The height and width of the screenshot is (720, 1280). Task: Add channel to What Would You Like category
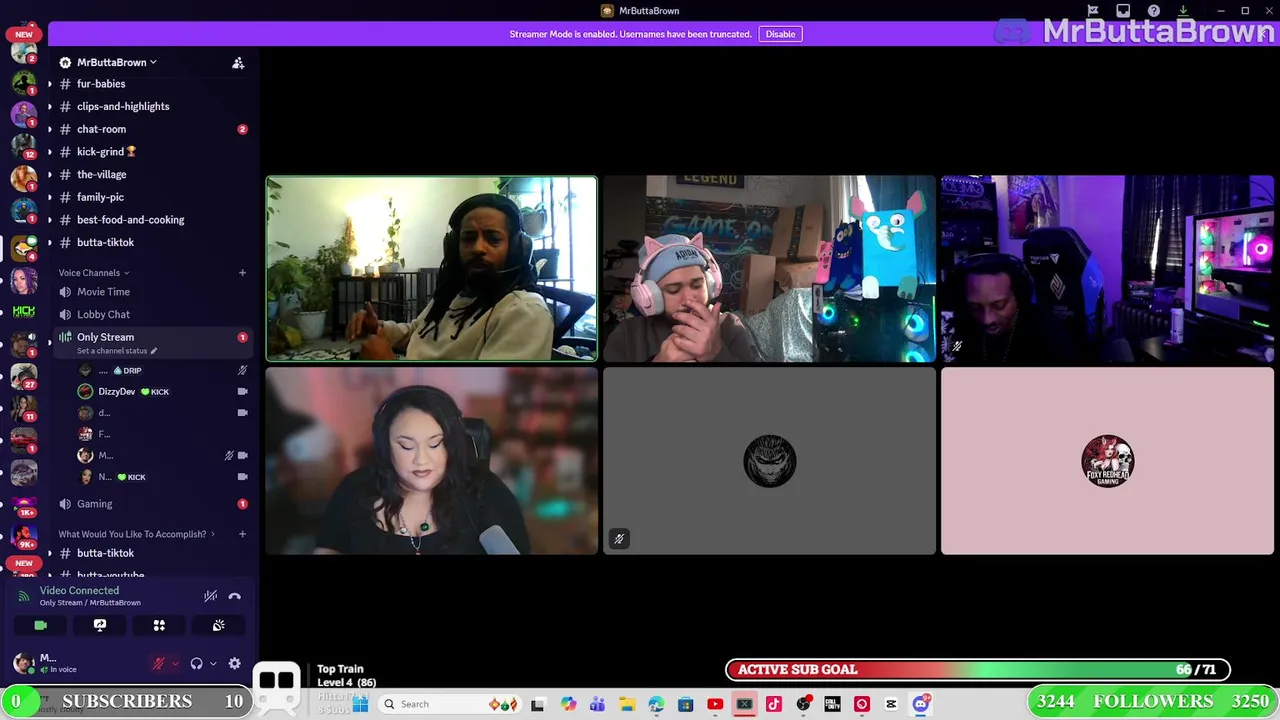[242, 534]
